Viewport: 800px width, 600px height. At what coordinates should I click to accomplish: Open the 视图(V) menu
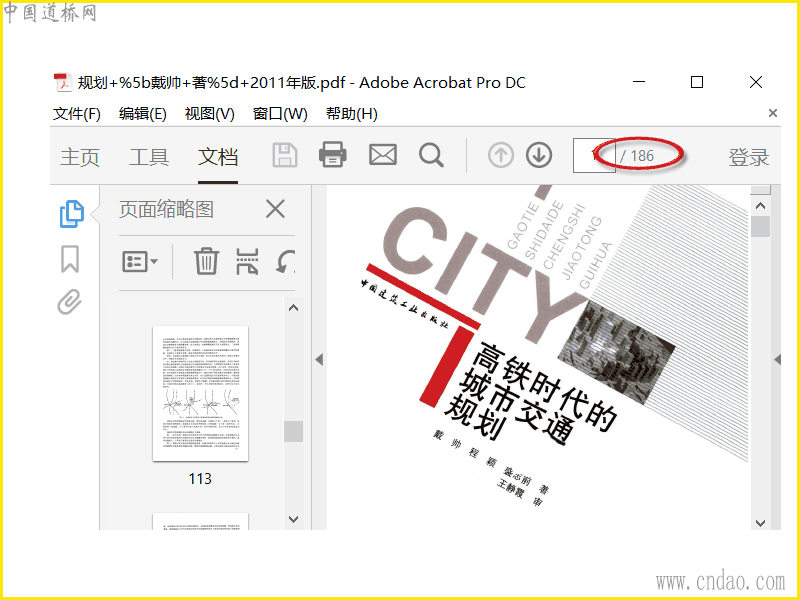[x=209, y=114]
